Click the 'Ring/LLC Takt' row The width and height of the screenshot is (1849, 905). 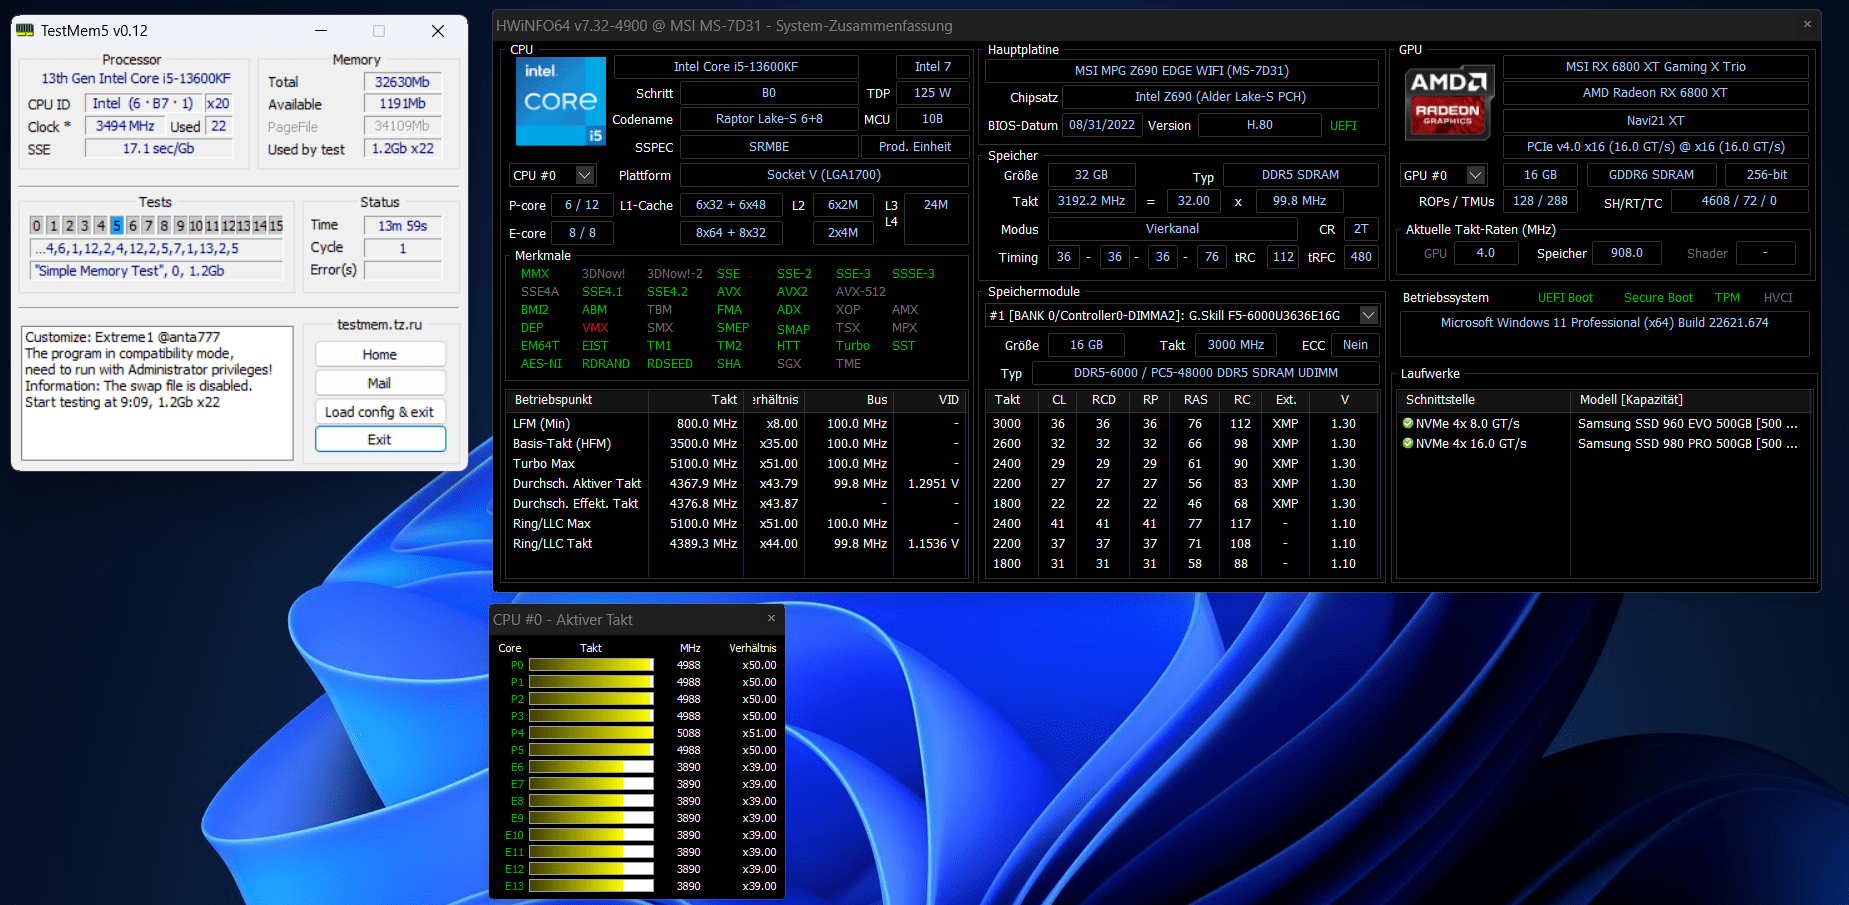pos(737,544)
